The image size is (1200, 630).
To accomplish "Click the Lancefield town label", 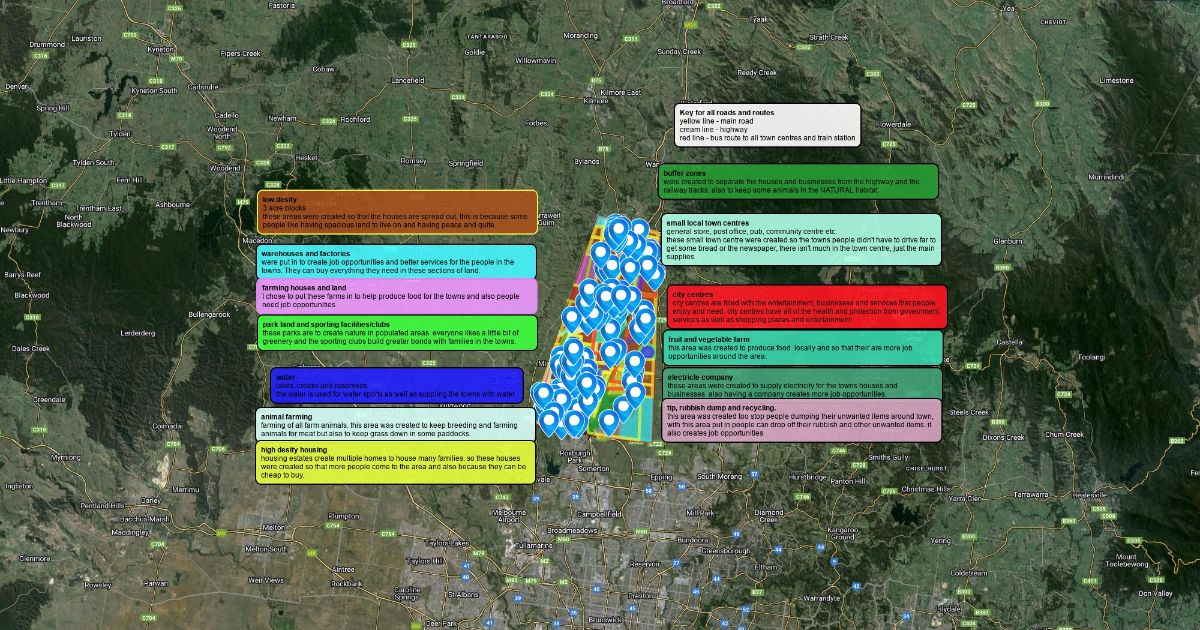I will 407,79.
